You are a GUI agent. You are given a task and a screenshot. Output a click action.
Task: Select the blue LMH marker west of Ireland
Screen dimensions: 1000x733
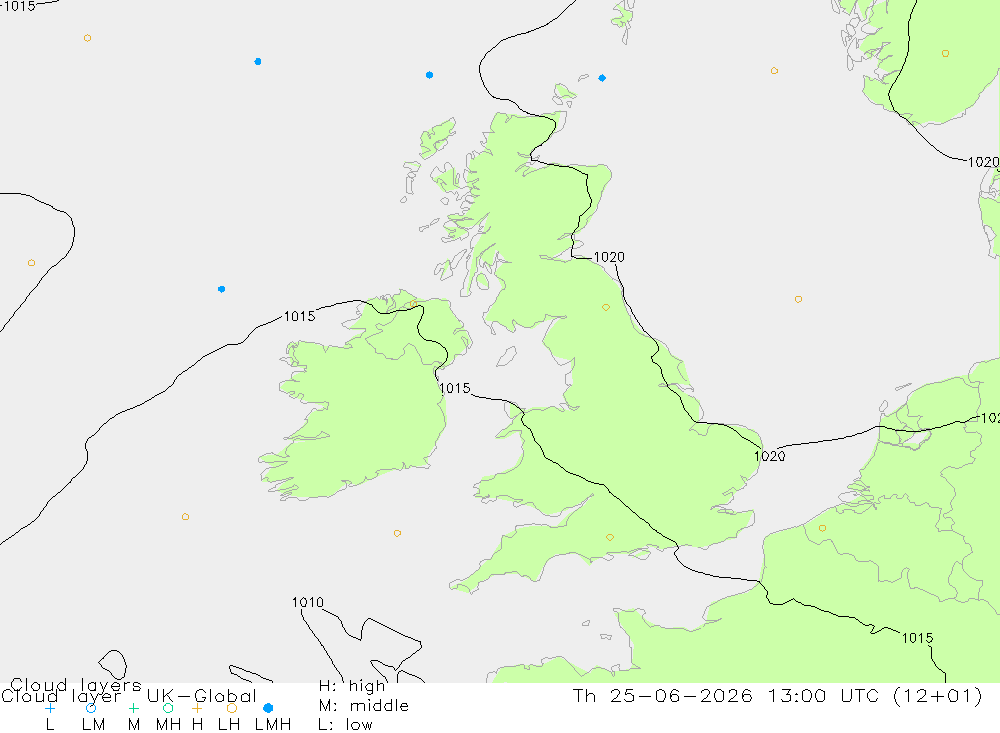click(221, 289)
